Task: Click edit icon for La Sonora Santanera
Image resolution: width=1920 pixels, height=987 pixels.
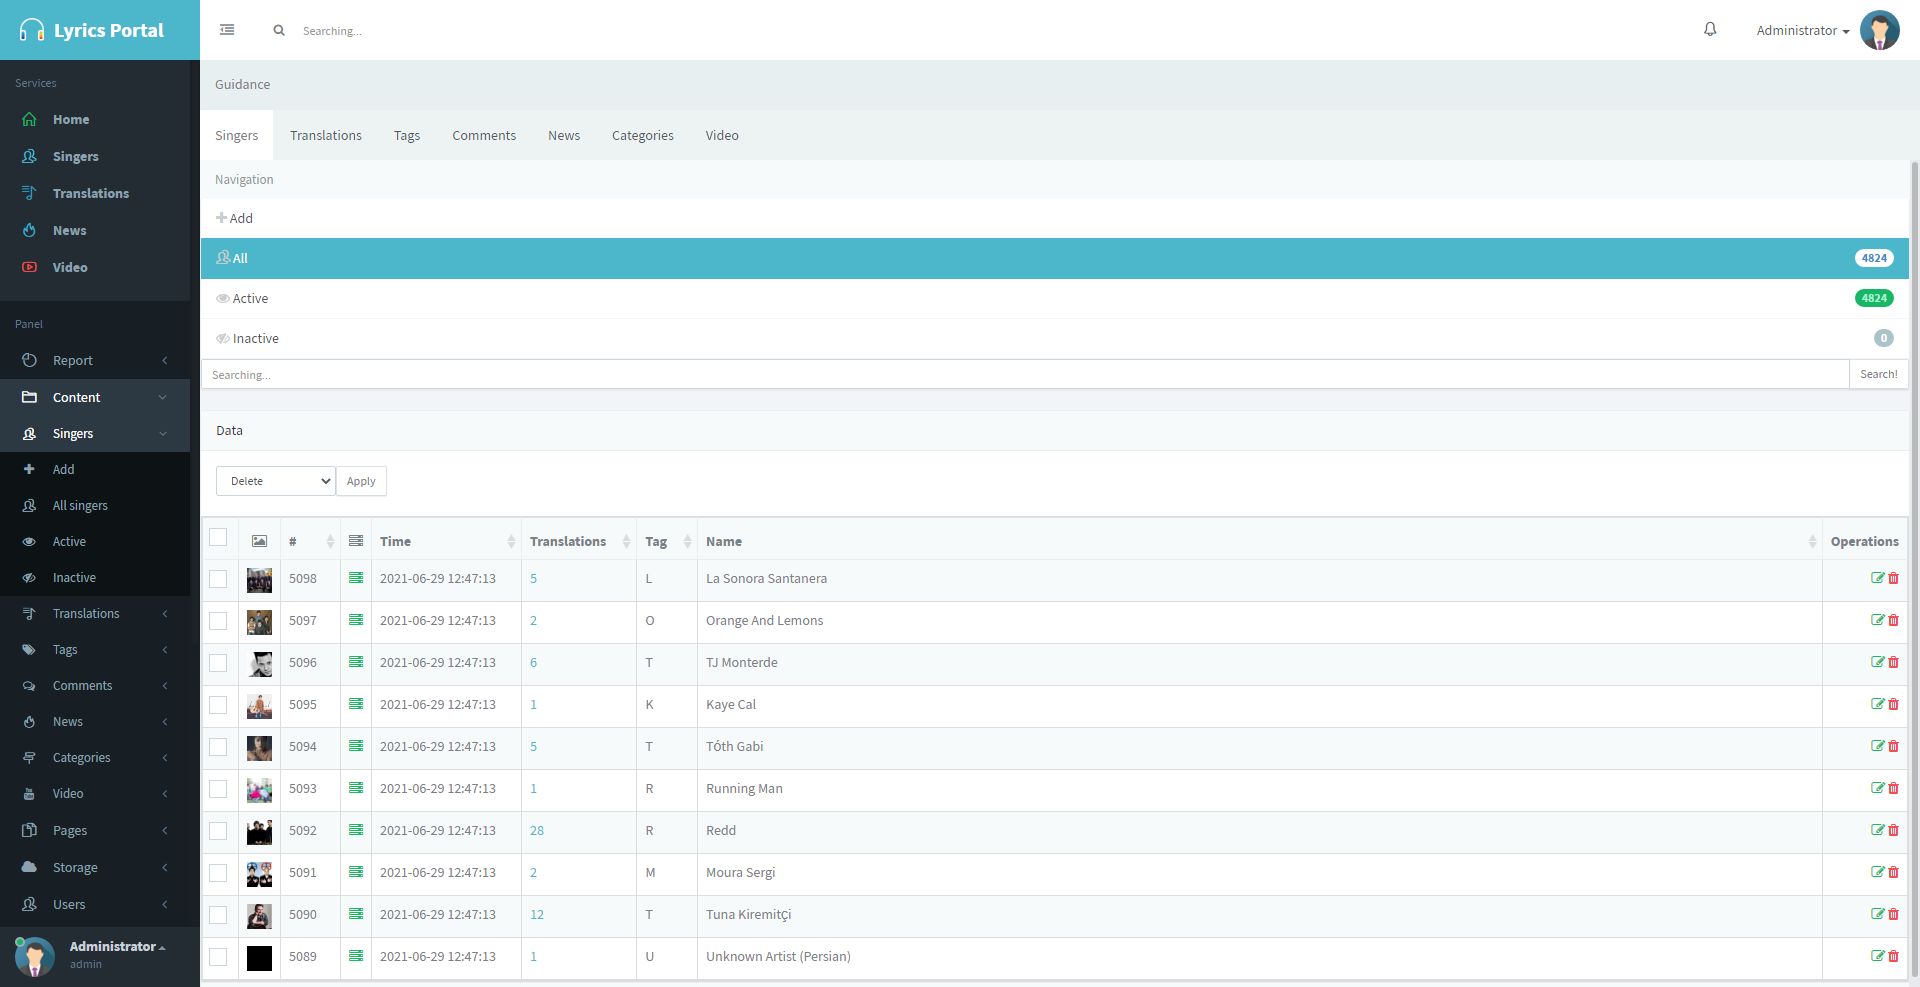Action: (x=1877, y=578)
